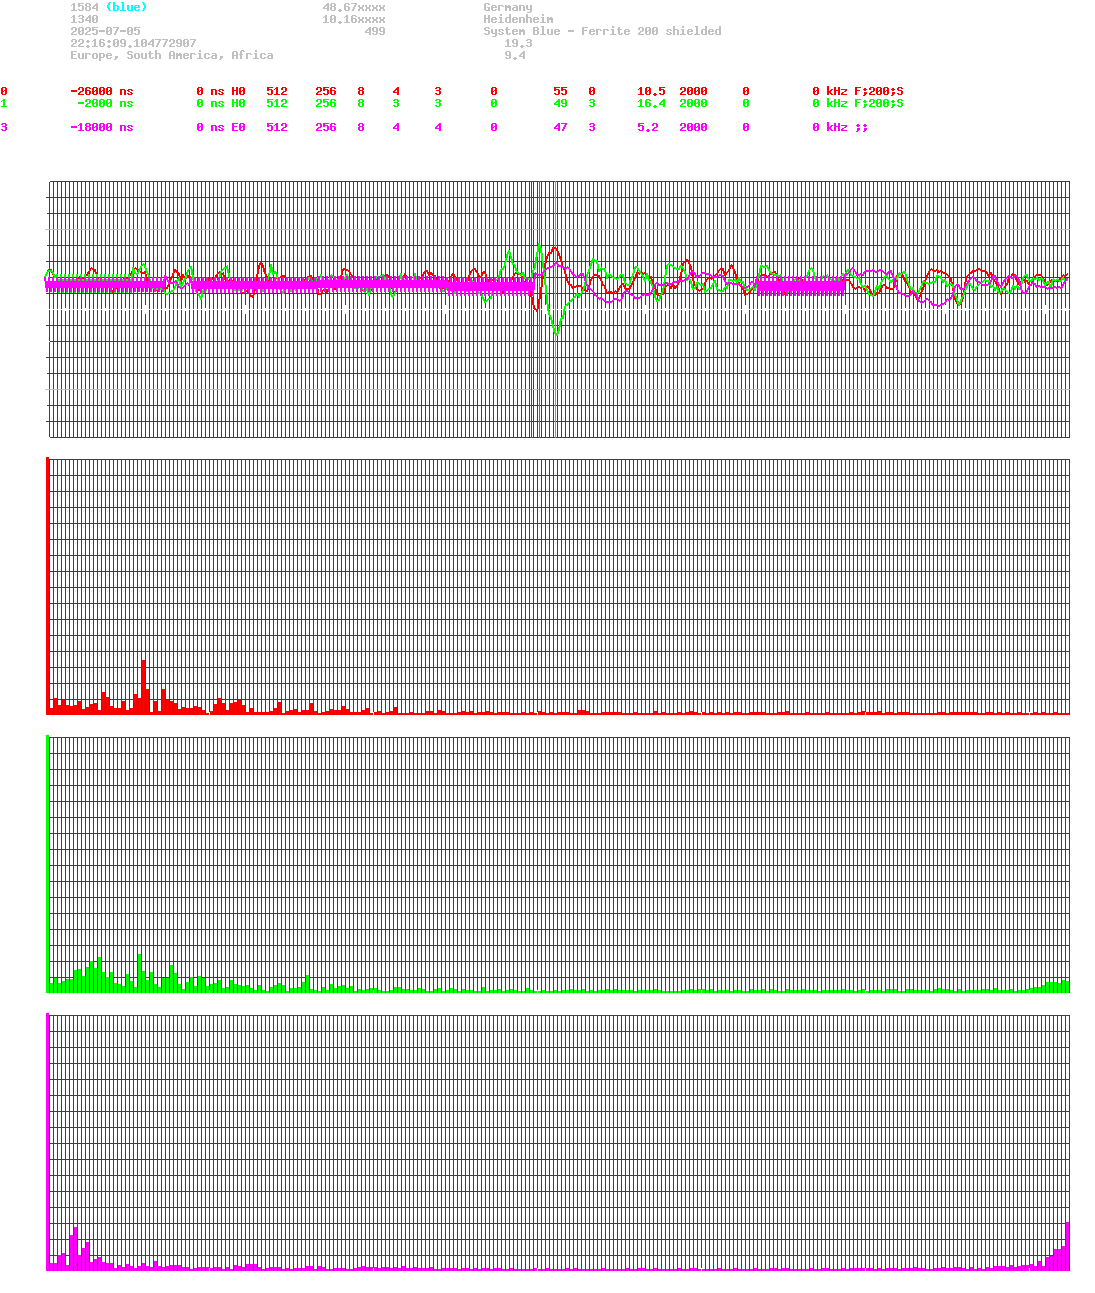Click green row value 49
The image size is (1095, 1293).
pyautogui.click(x=560, y=103)
